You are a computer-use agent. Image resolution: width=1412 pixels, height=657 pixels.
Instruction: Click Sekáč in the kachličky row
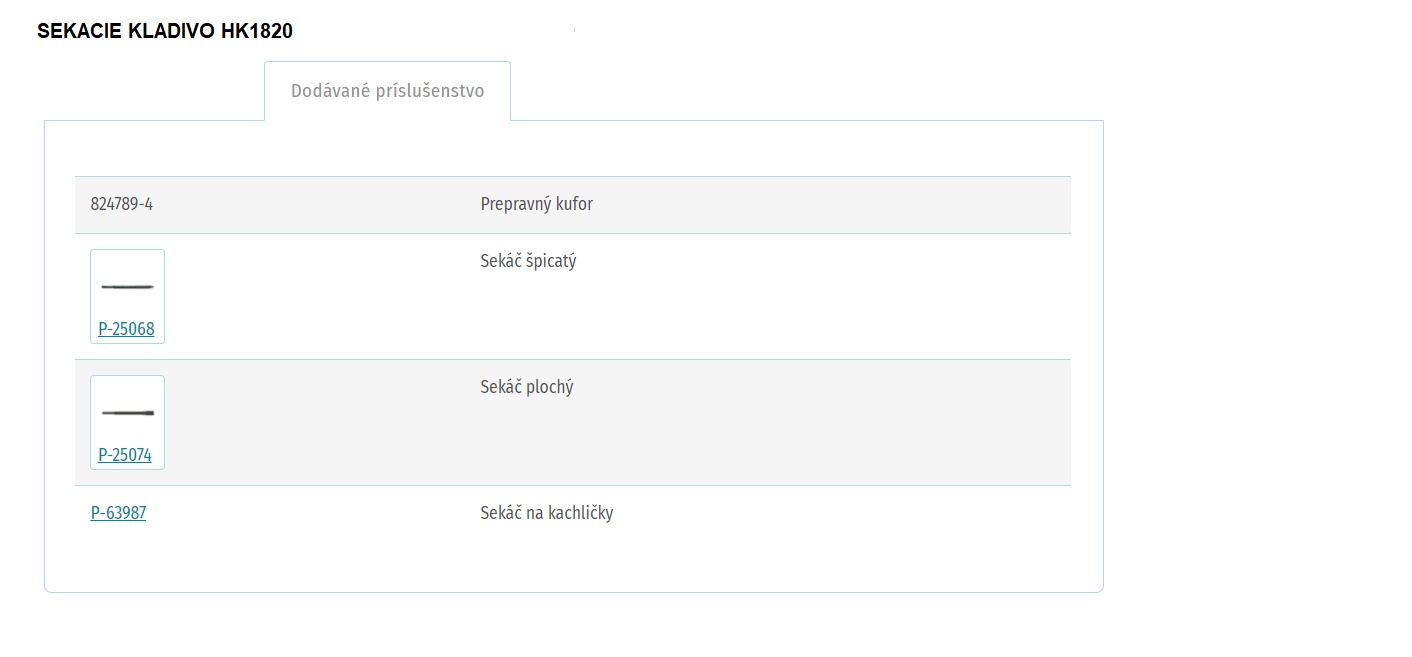click(x=501, y=513)
